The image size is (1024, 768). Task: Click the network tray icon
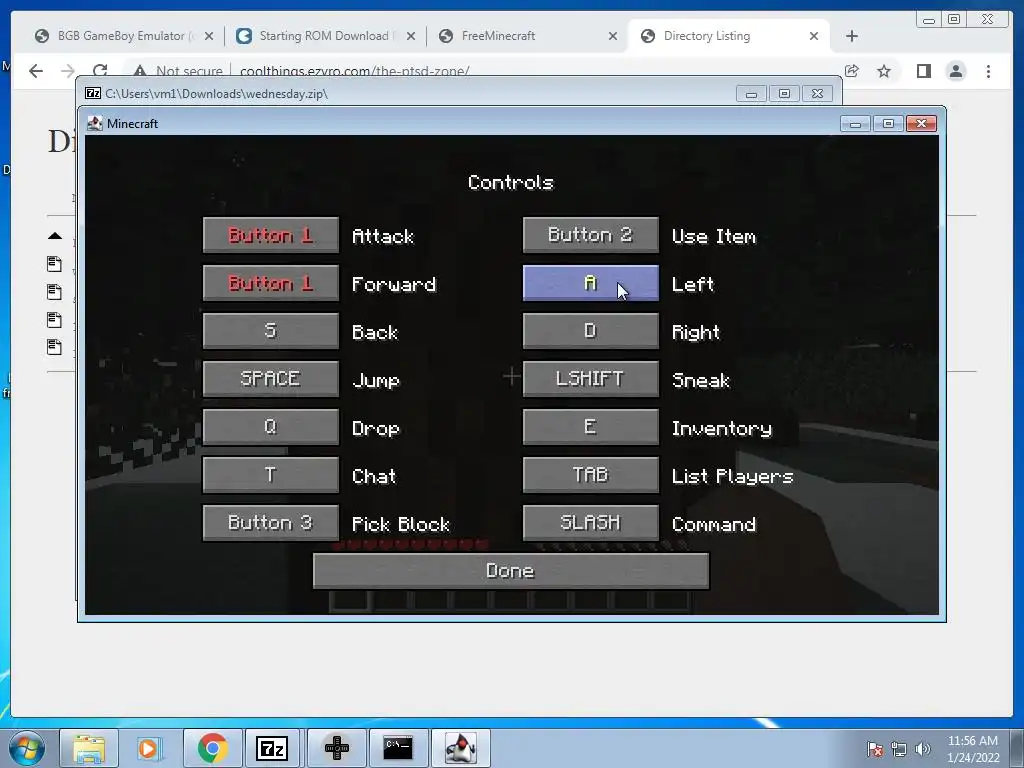click(899, 748)
